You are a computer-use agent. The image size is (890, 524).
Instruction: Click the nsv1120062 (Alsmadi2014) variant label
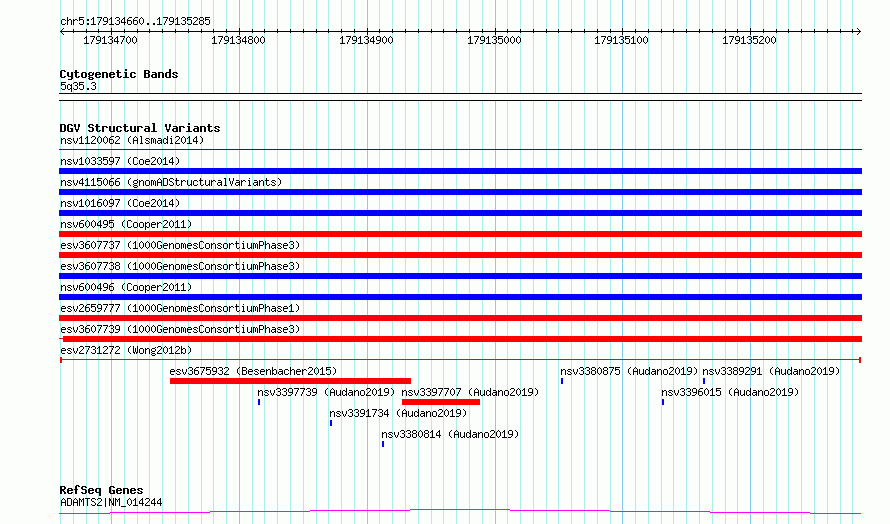coord(132,140)
